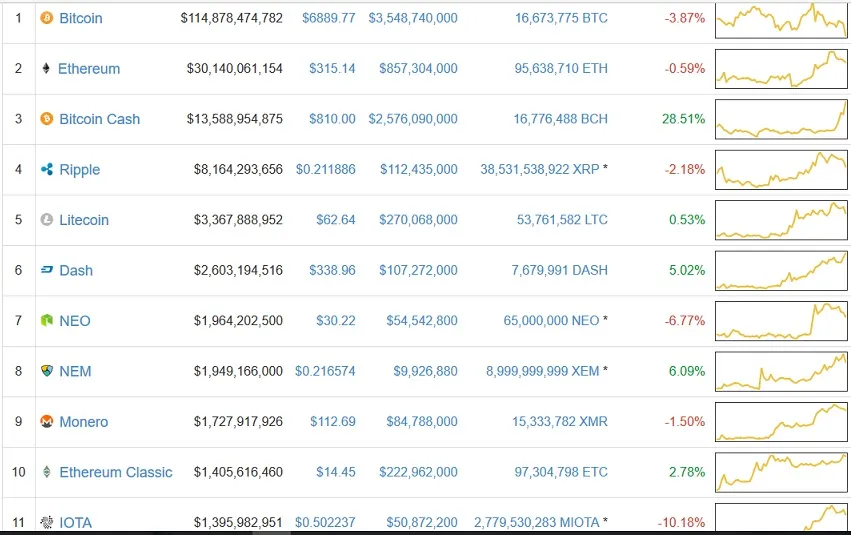This screenshot has height=535, width=851.
Task: Click supply 7,679,991 DASH
Action: (x=560, y=270)
